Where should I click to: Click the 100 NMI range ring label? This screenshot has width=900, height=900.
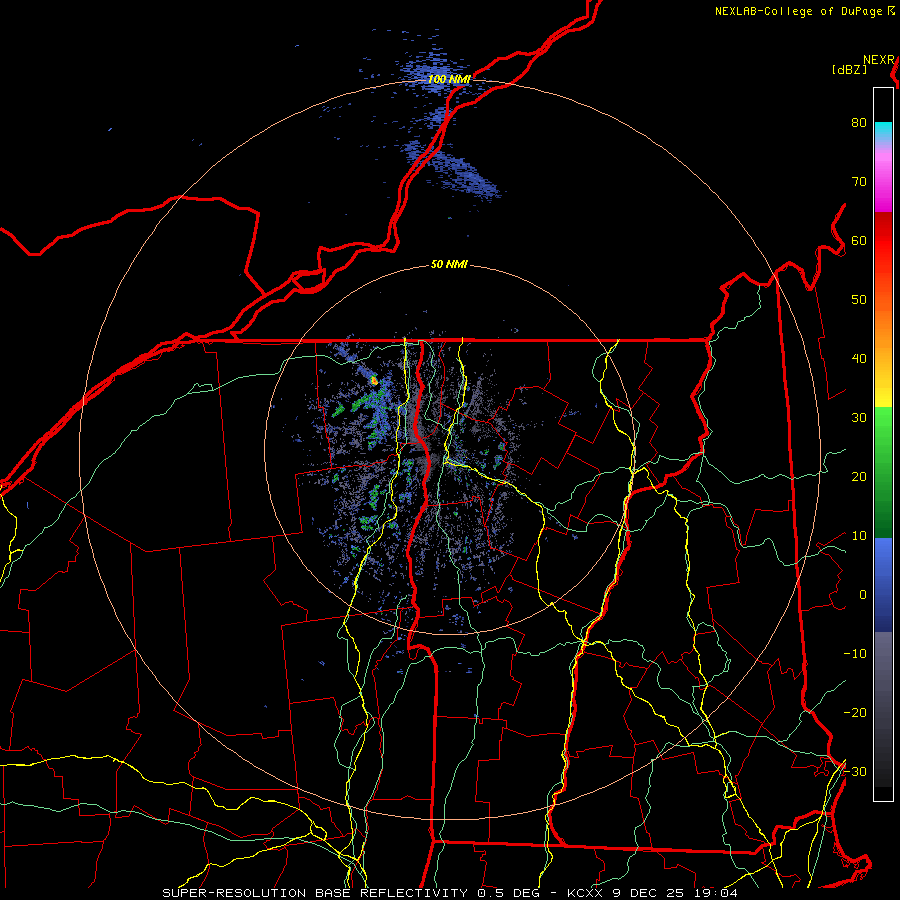click(449, 79)
